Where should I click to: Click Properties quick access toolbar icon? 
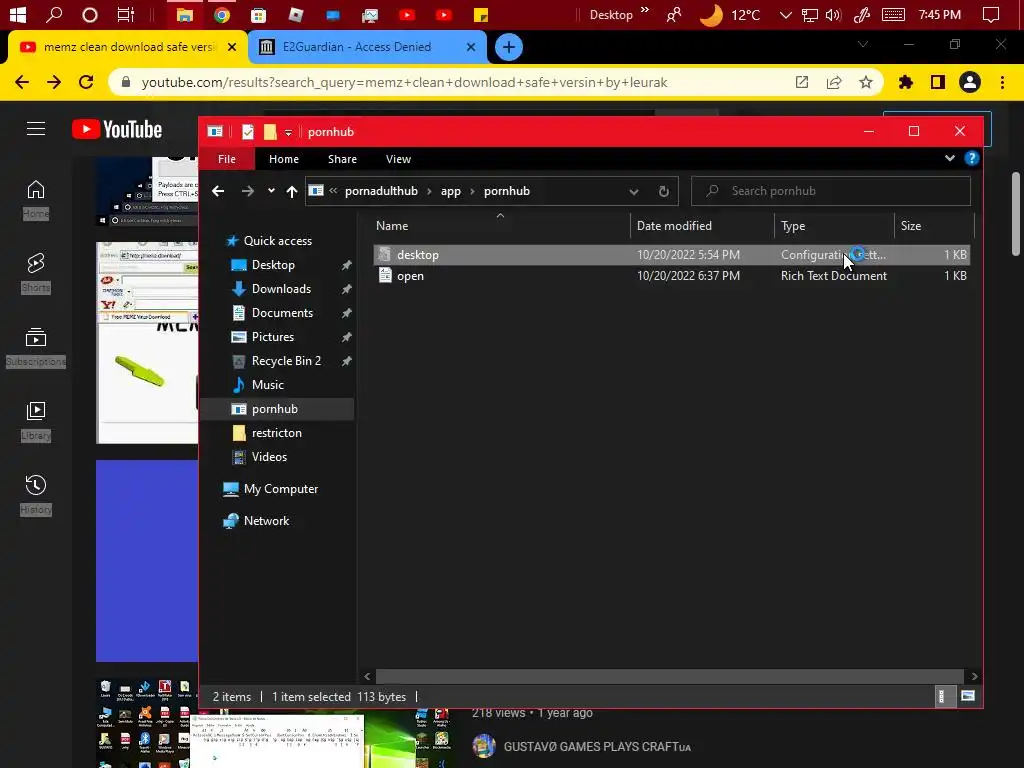(248, 132)
